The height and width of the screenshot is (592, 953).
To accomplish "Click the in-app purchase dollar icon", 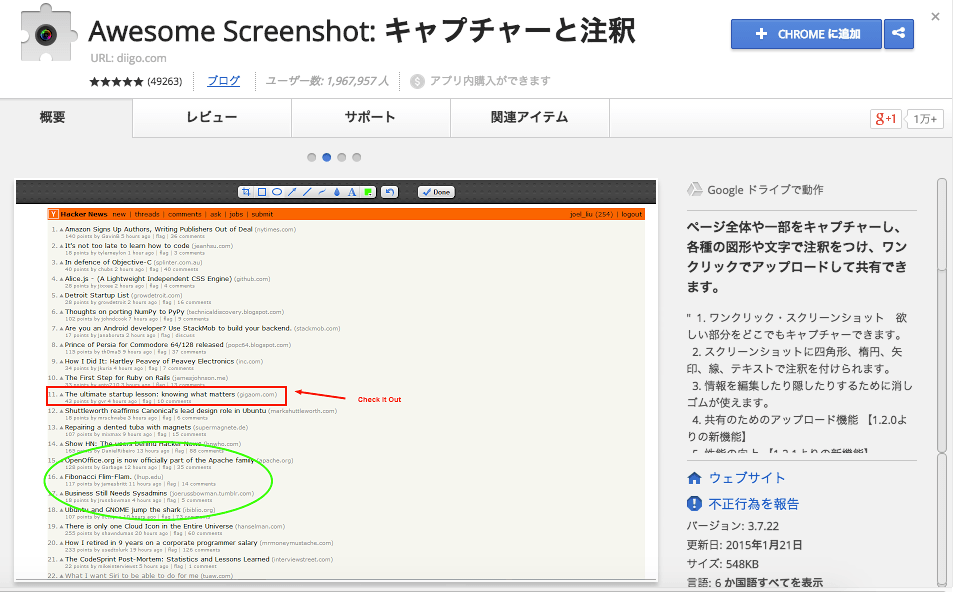I will click(x=417, y=81).
